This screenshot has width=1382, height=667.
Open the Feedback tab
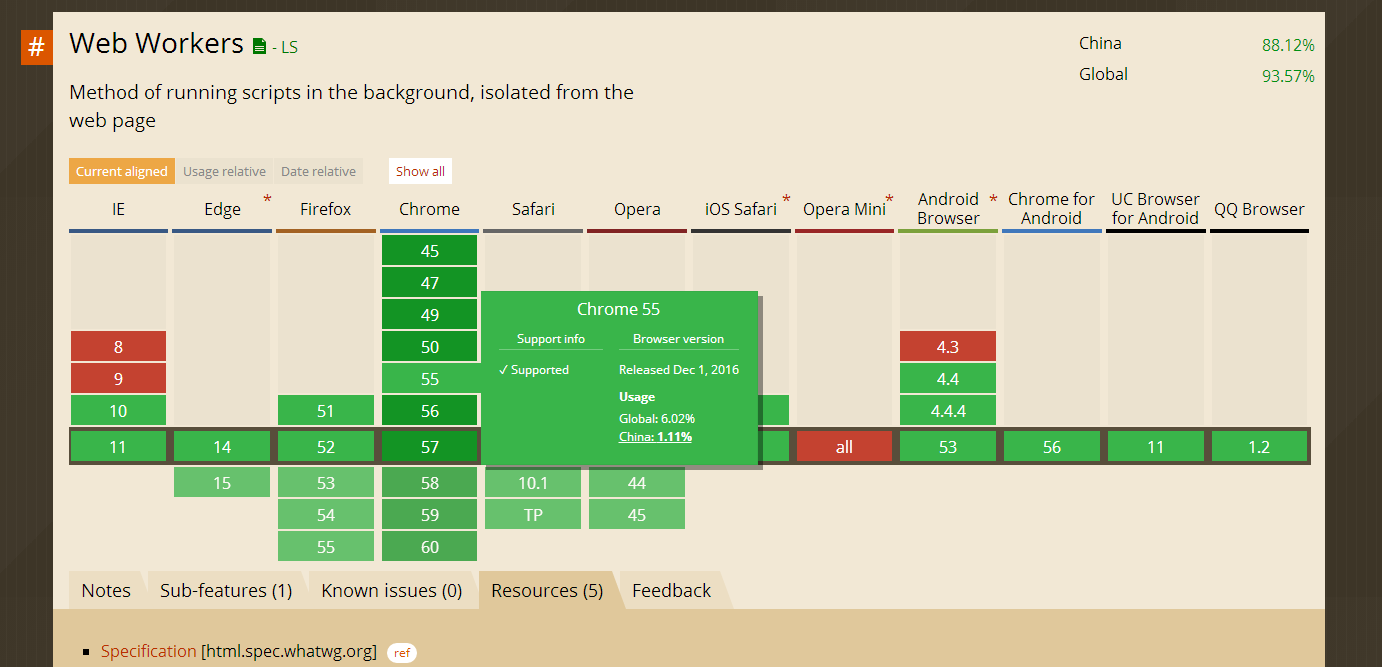pos(672,590)
